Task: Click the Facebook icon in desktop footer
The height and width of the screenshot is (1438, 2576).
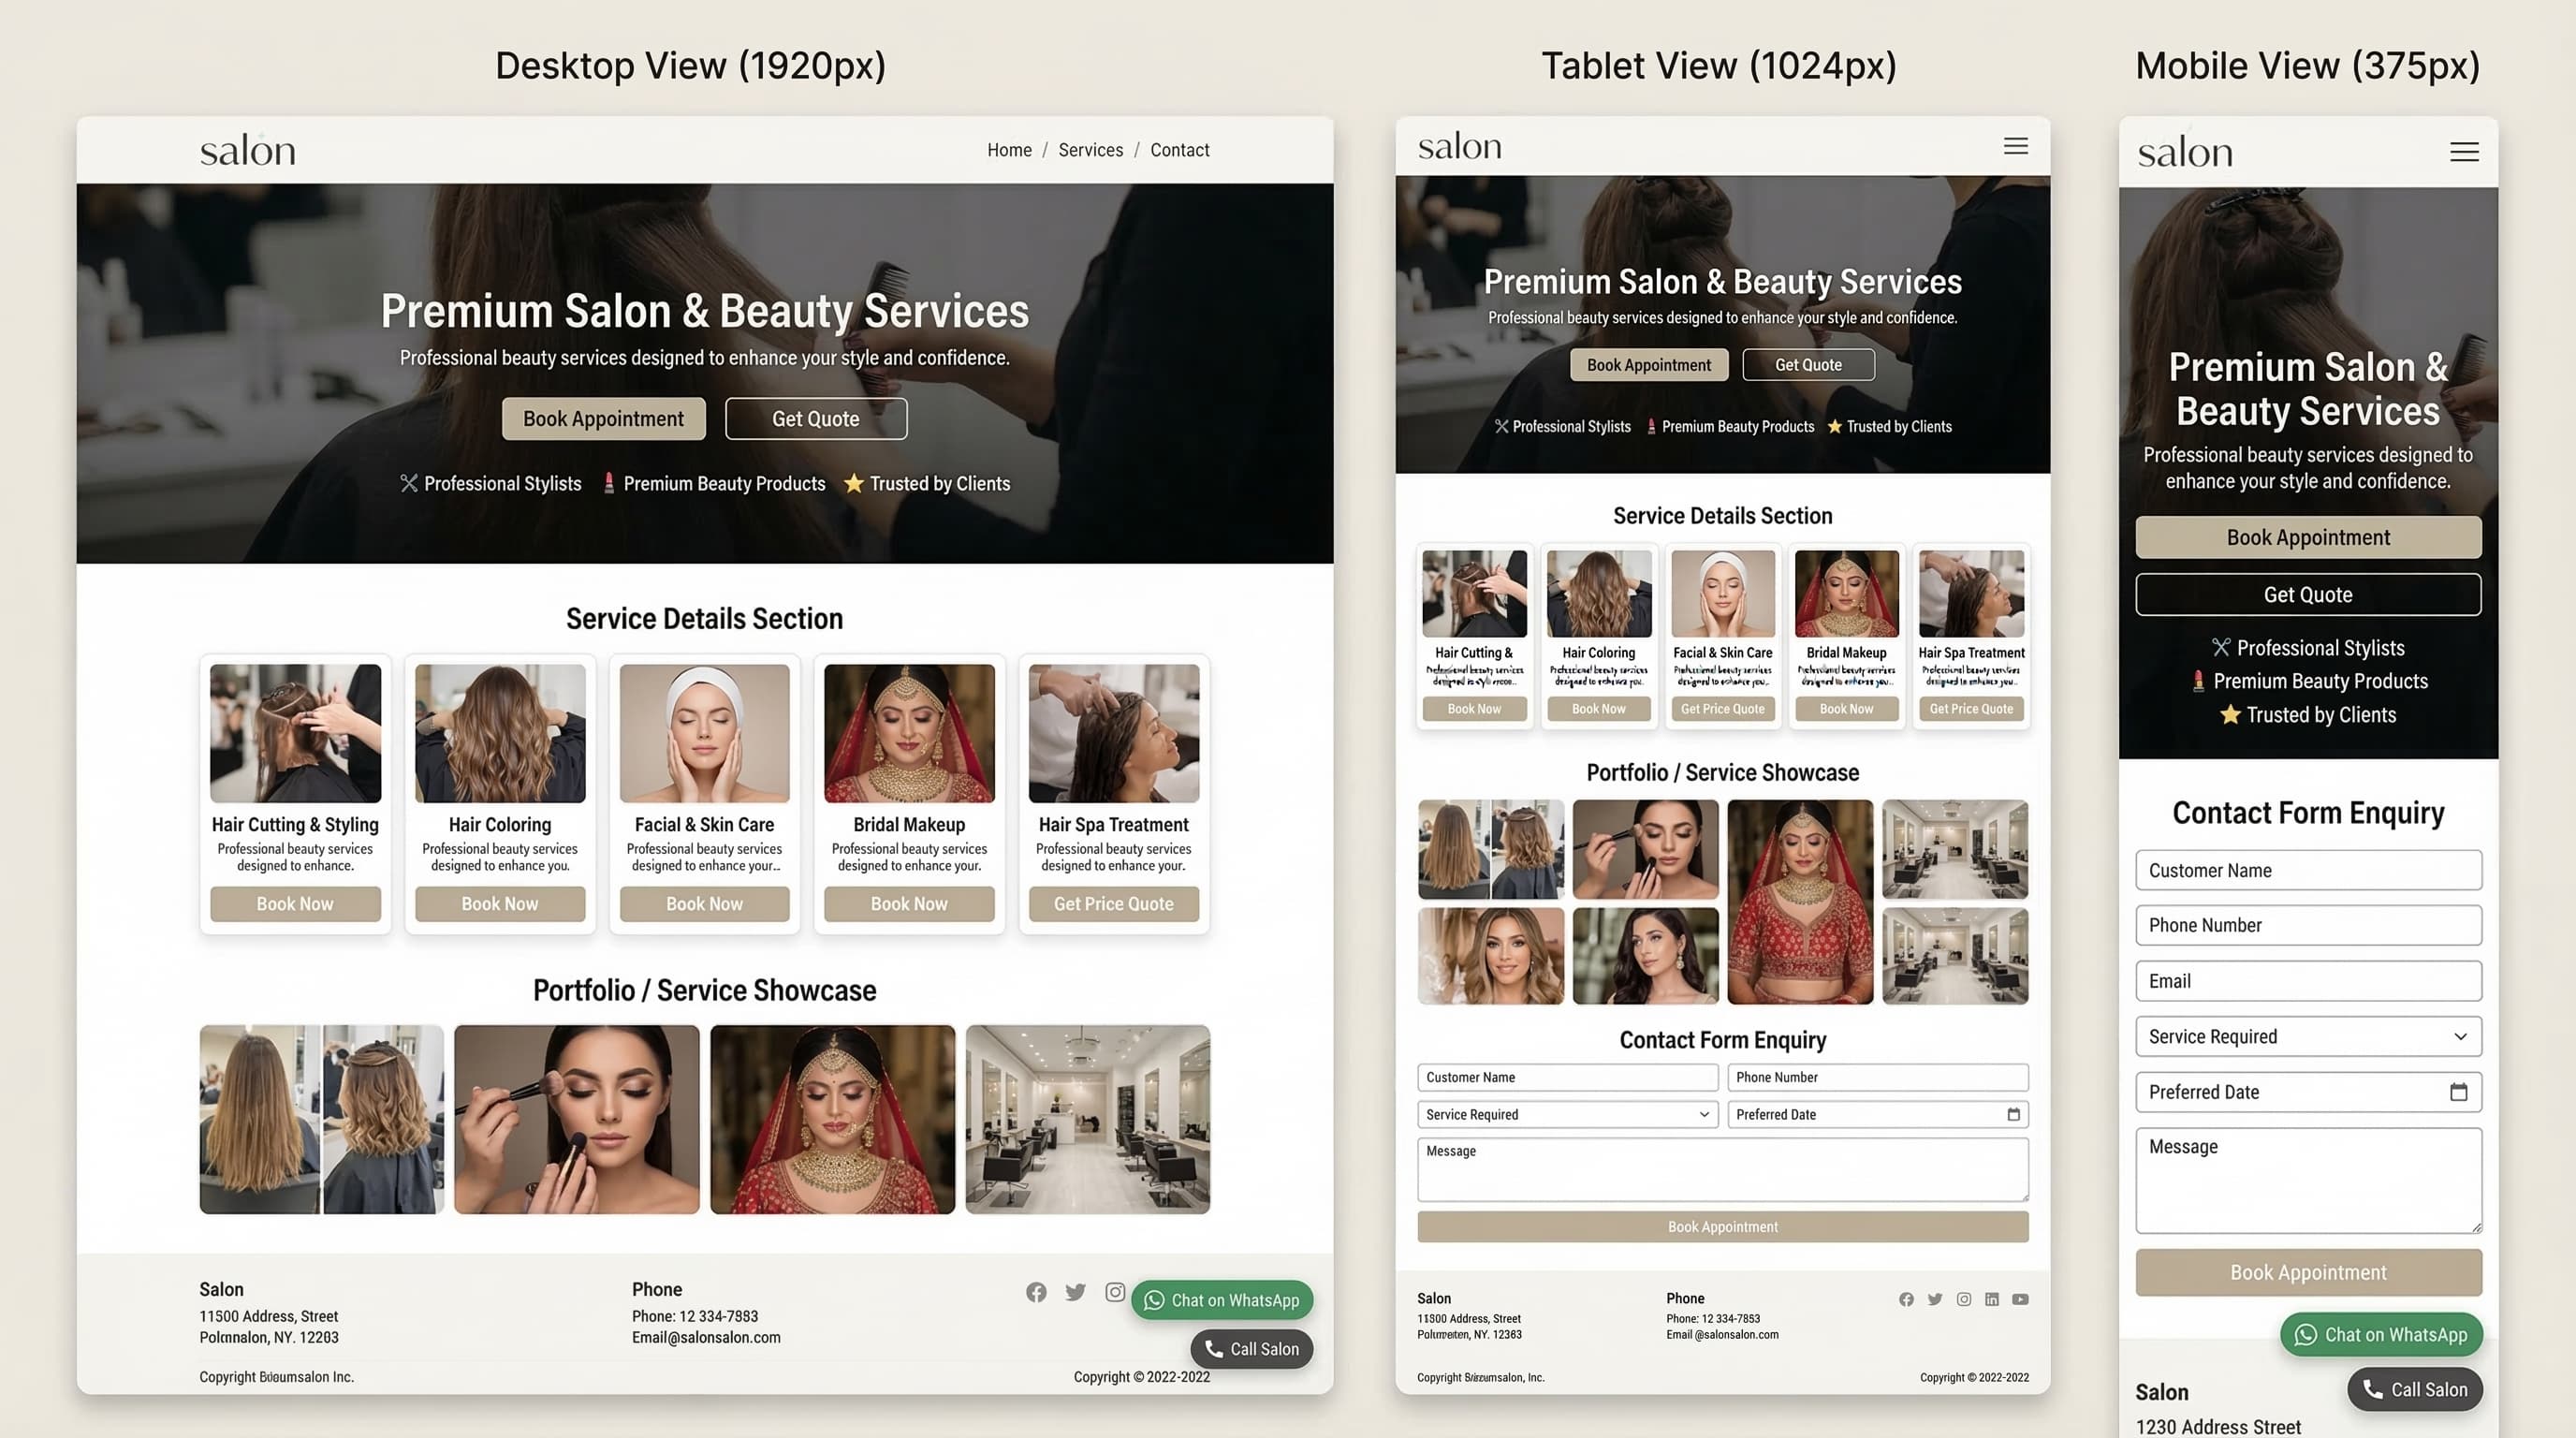Action: [x=1036, y=1292]
